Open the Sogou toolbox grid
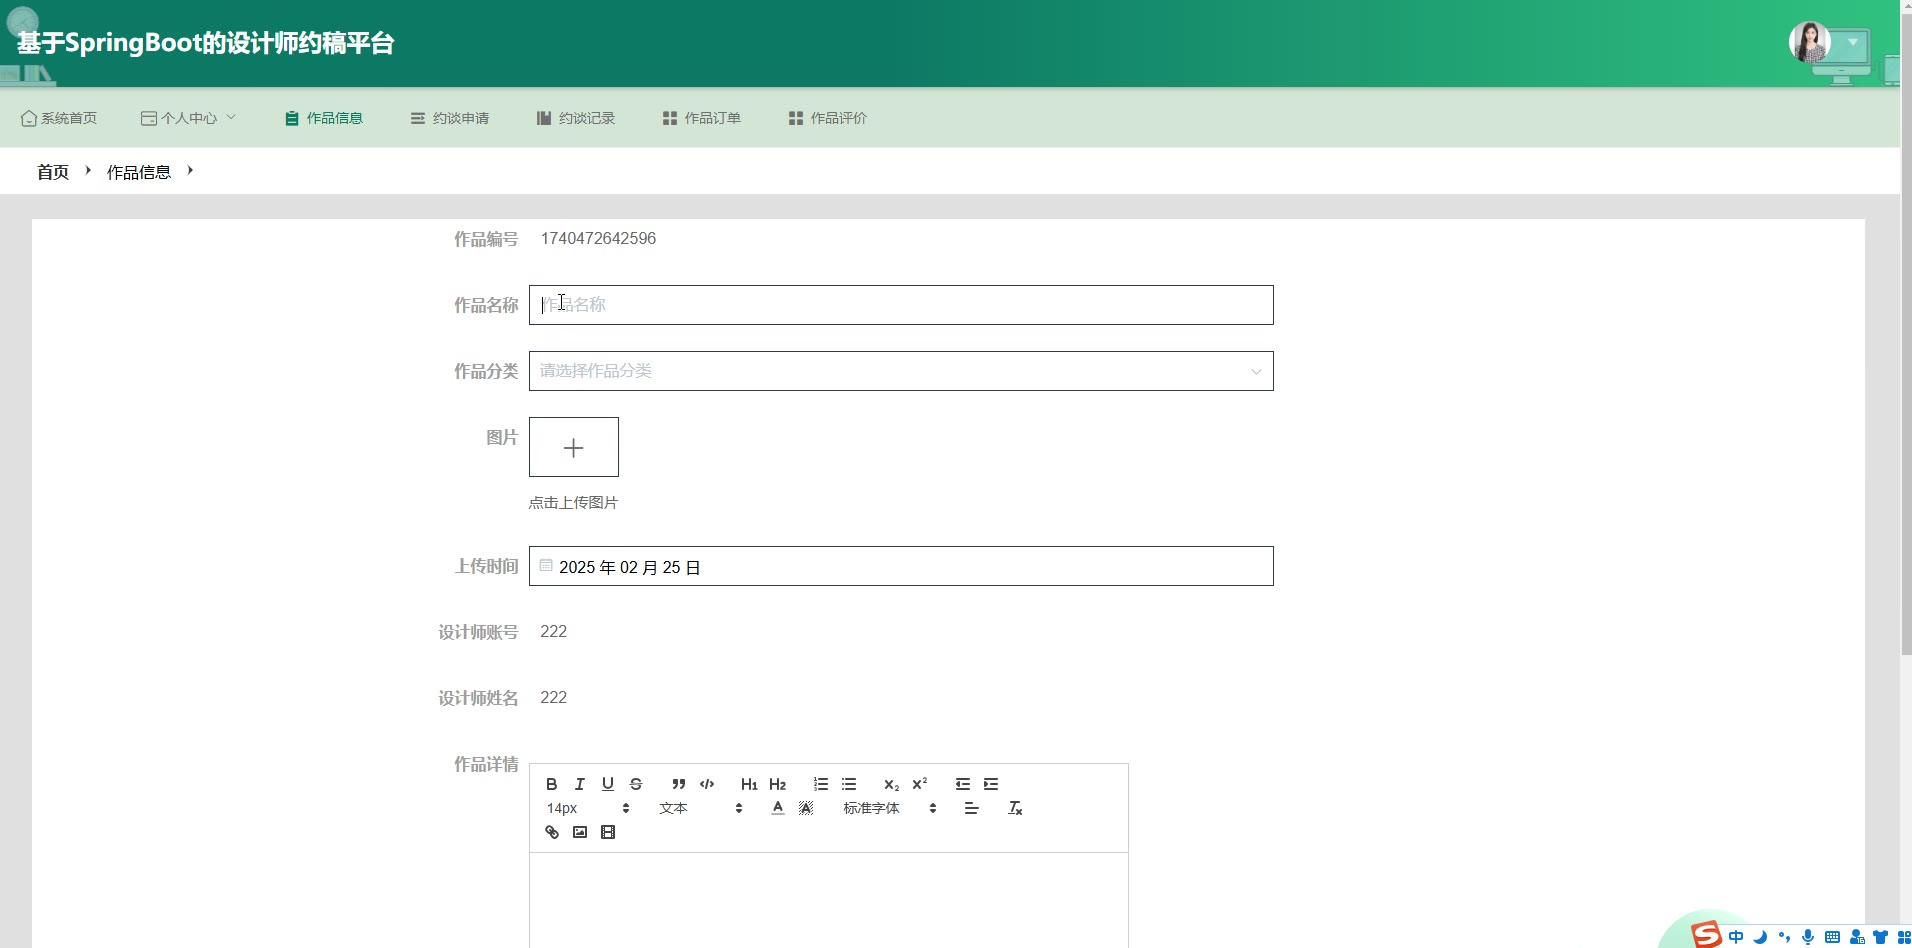The height and width of the screenshot is (948, 1912). tap(1903, 937)
